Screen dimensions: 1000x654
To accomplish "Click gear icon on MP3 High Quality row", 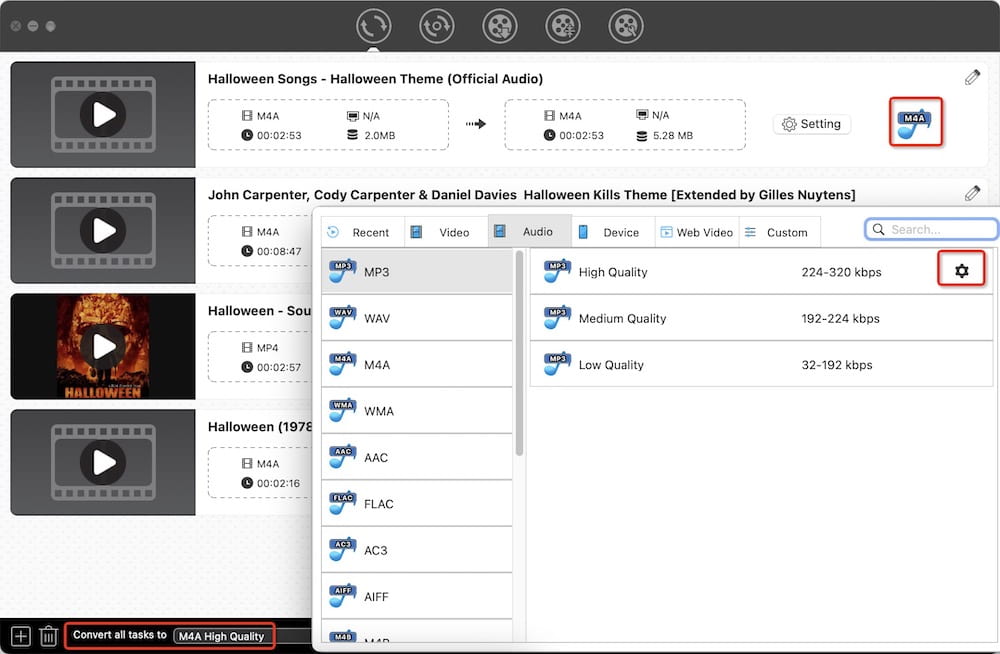I will (x=961, y=271).
